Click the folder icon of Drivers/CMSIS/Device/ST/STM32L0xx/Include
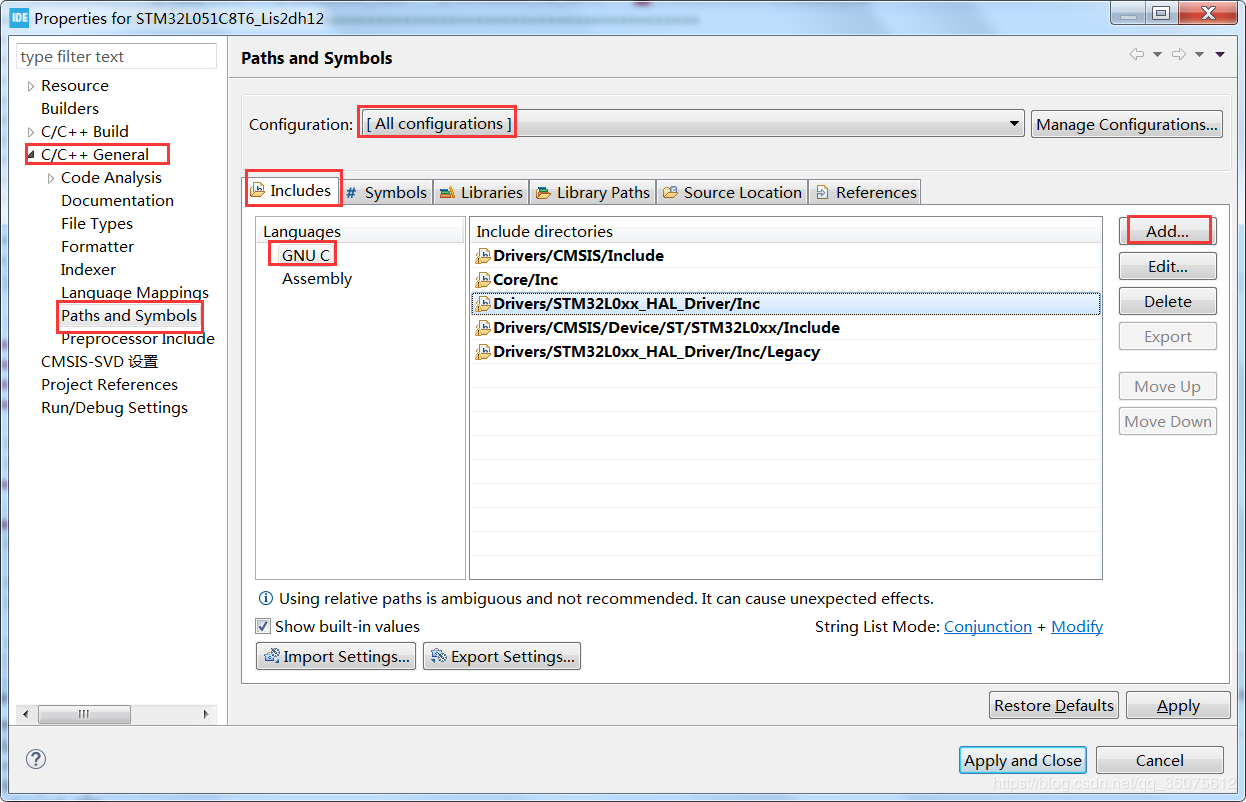The height and width of the screenshot is (802, 1246). point(483,328)
